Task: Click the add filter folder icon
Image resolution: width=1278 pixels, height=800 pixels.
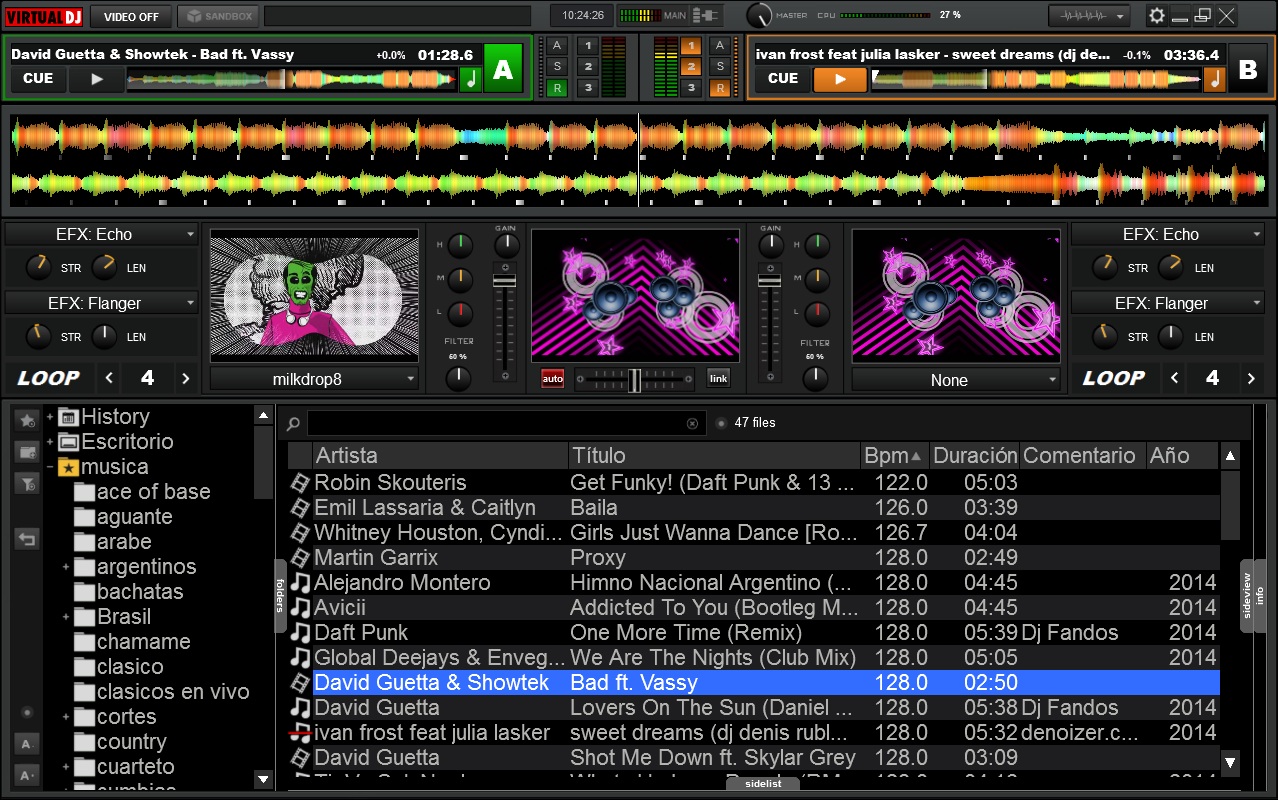Action: pos(27,483)
